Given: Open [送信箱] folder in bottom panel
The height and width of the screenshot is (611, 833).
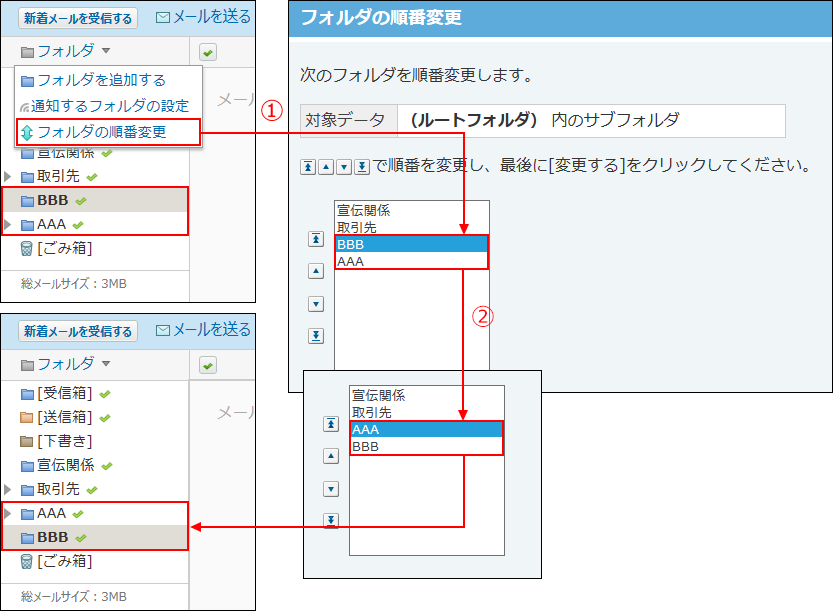Looking at the screenshot, I should pyautogui.click(x=65, y=417).
